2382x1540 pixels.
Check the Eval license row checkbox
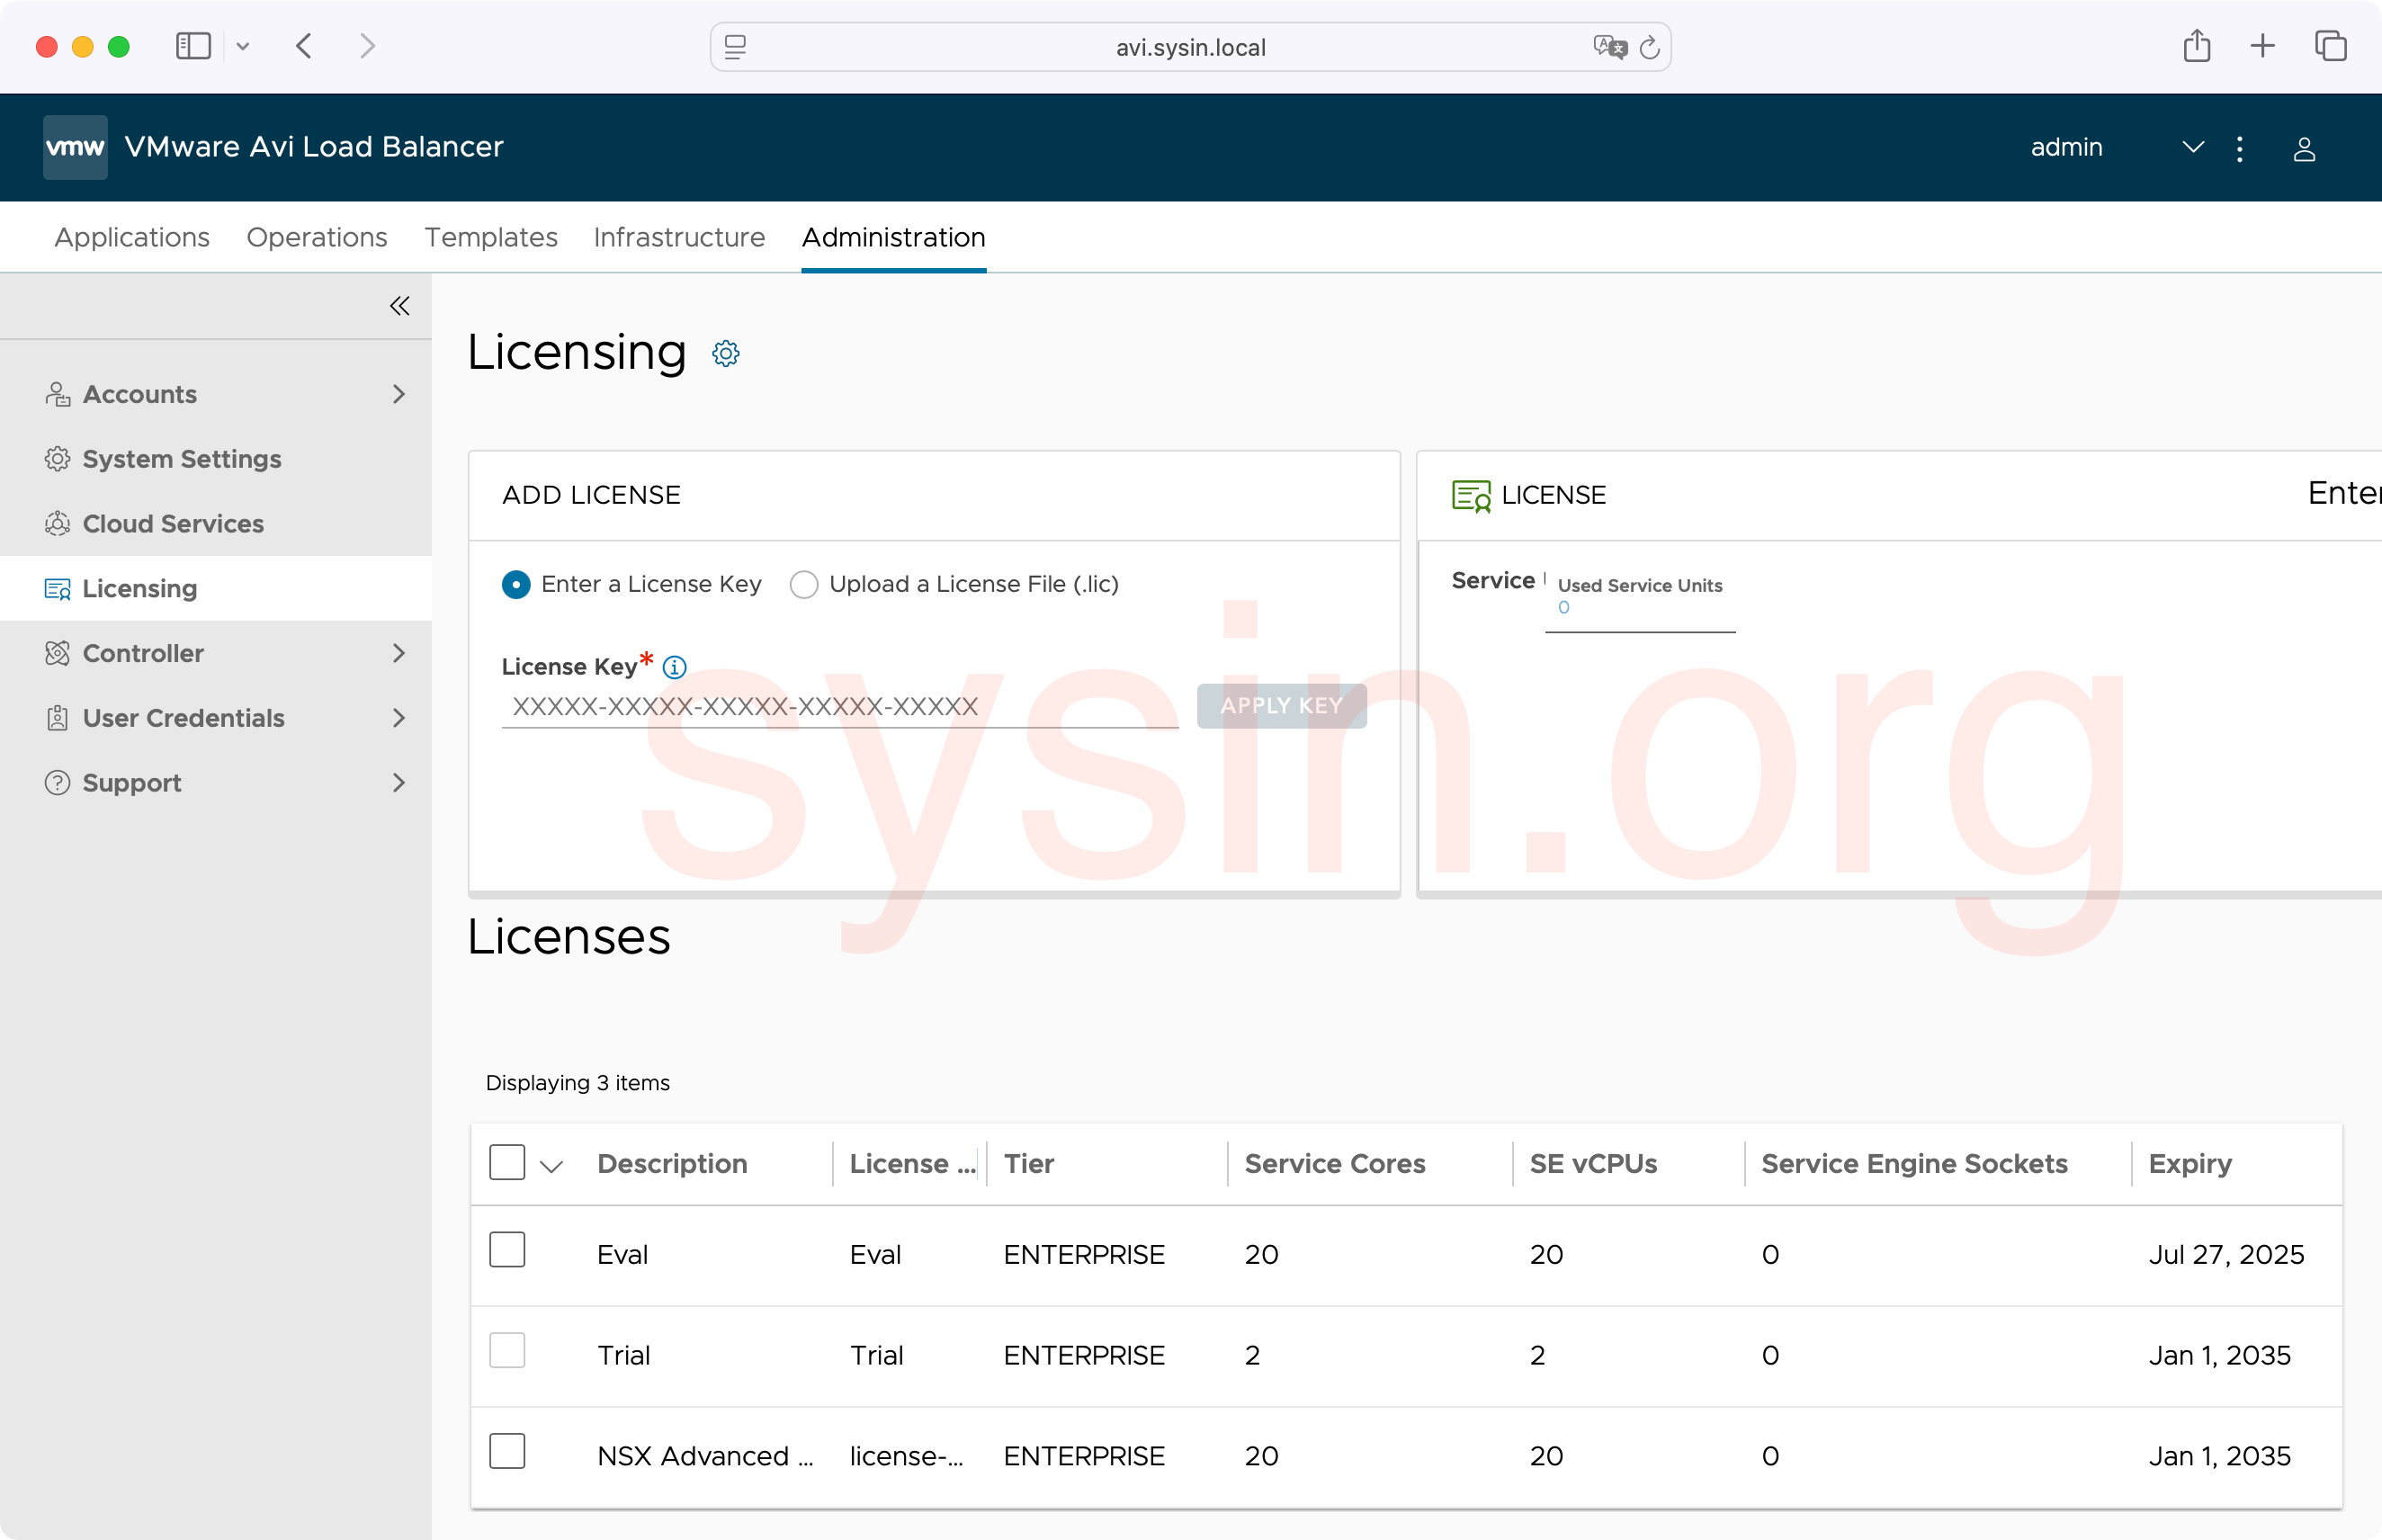click(x=507, y=1250)
